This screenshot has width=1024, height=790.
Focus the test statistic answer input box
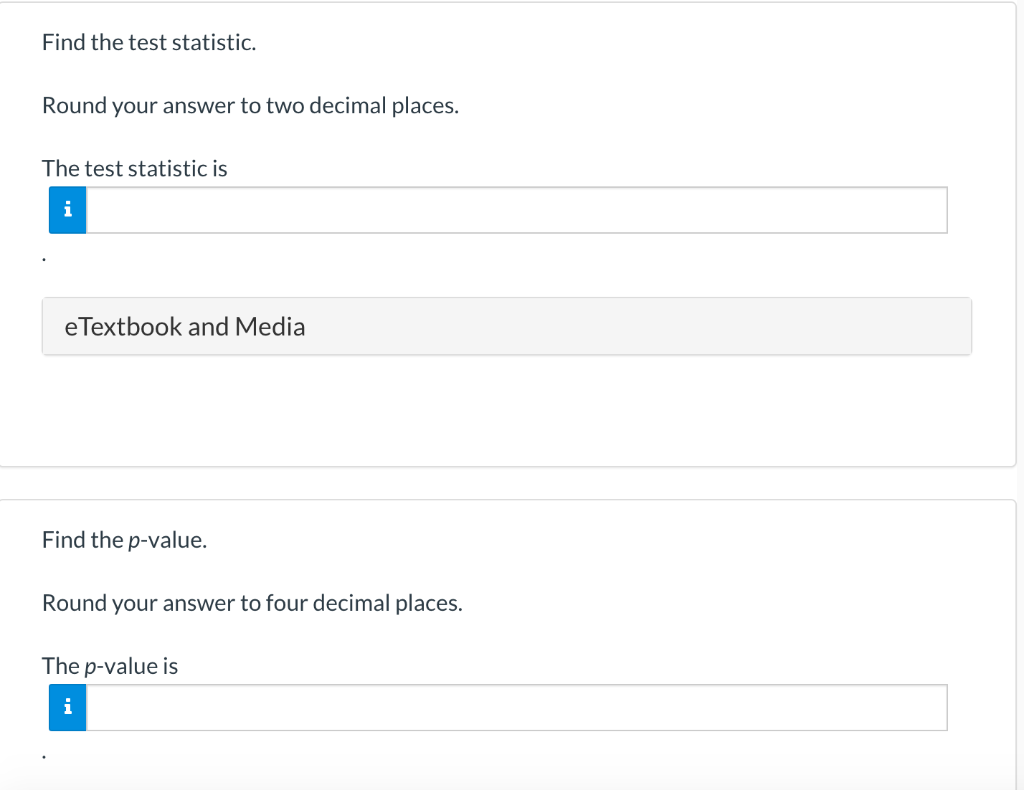(517, 210)
